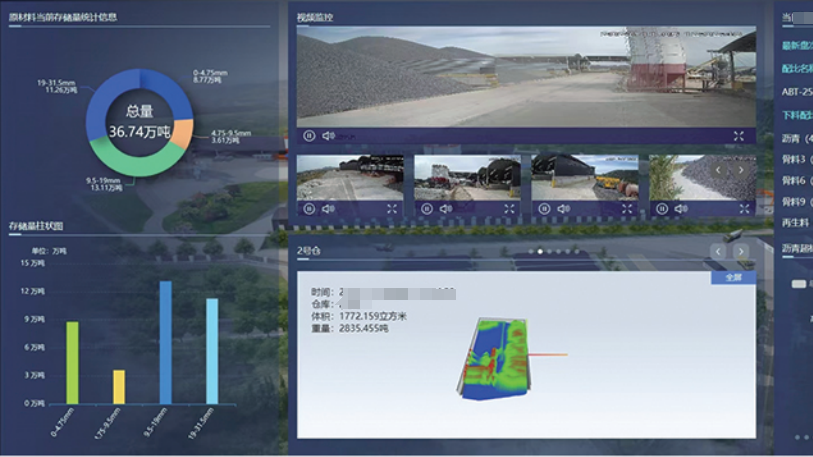Mute the second thumbnail camera feed

point(446,209)
